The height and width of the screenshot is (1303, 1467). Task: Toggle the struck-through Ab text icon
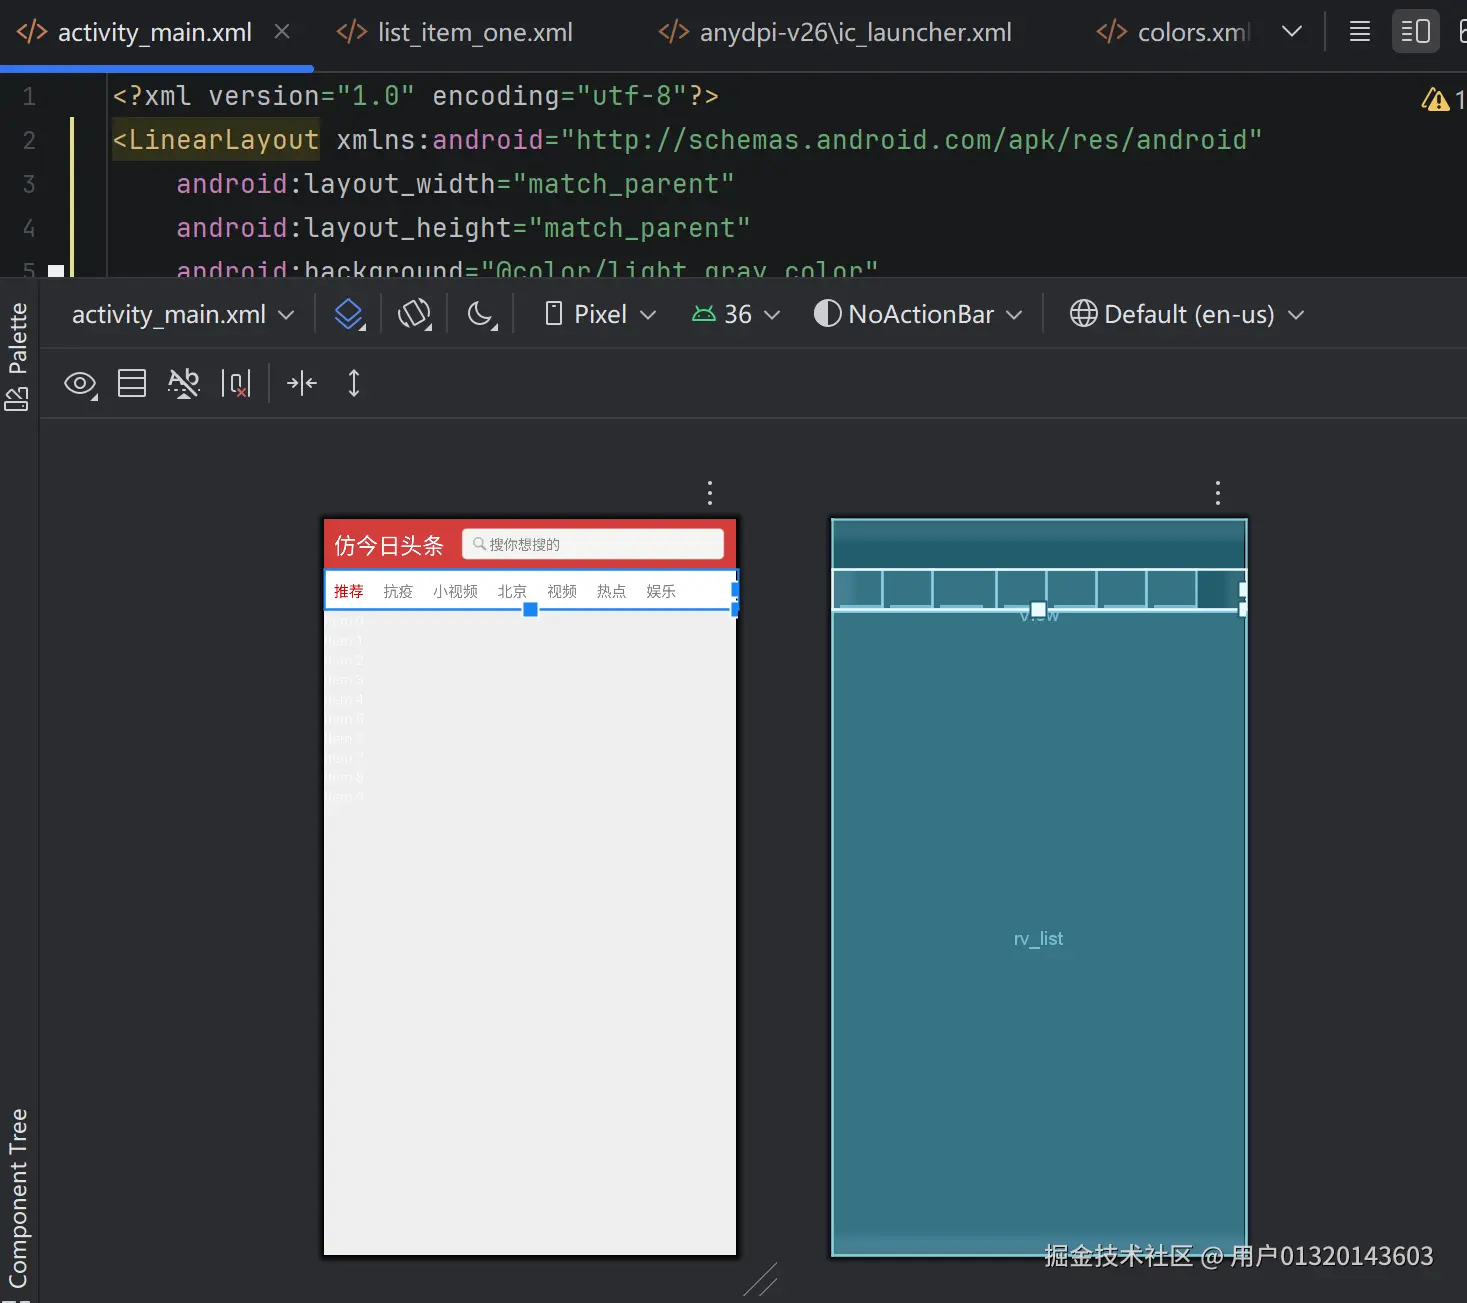tap(184, 383)
